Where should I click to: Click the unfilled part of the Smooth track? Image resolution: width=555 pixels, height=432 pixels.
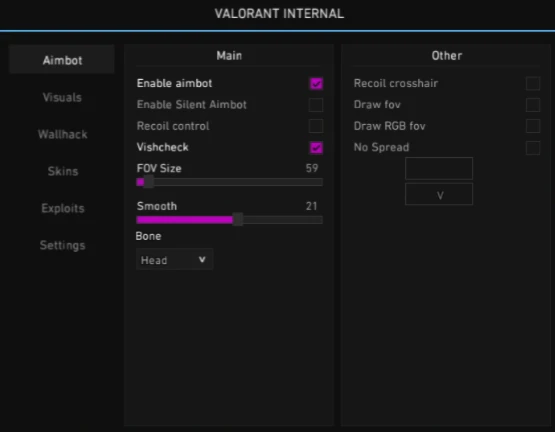click(283, 220)
